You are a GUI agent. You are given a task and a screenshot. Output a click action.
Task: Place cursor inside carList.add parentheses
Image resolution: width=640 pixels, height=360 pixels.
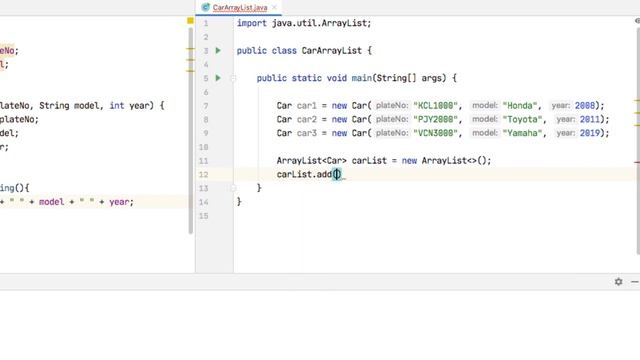[337, 175]
